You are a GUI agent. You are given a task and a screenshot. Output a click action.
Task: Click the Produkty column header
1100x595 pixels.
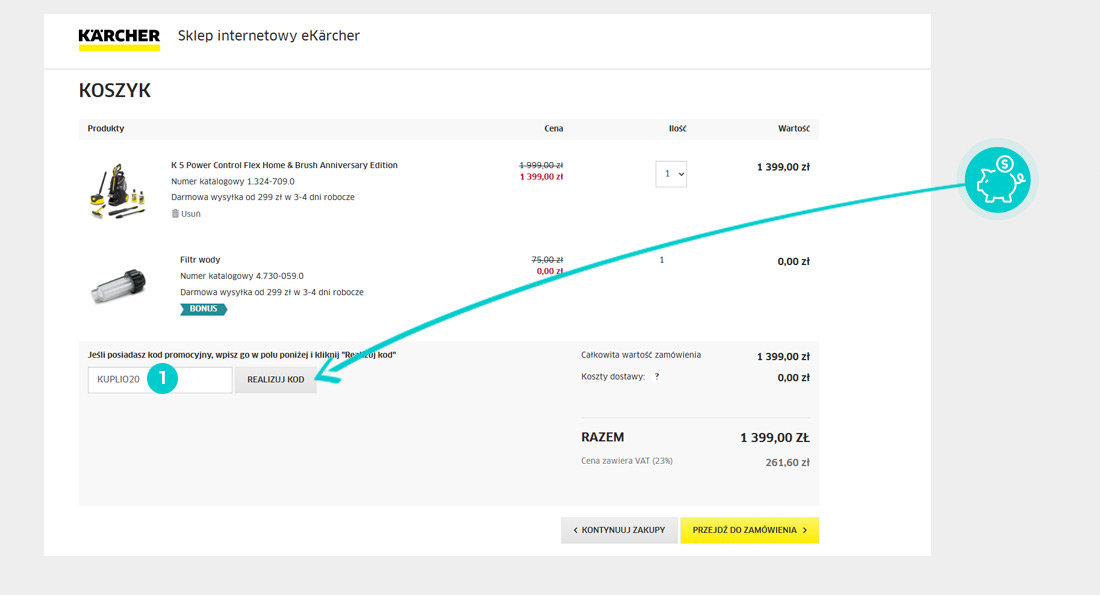[x=106, y=128]
